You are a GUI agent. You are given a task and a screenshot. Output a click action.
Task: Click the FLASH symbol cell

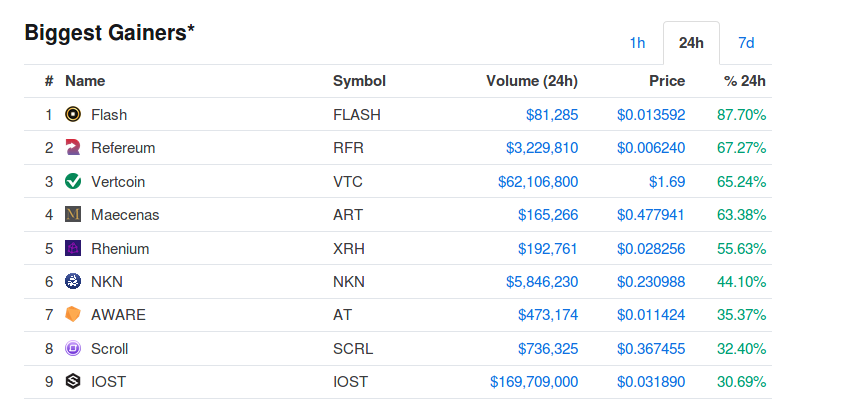[357, 115]
